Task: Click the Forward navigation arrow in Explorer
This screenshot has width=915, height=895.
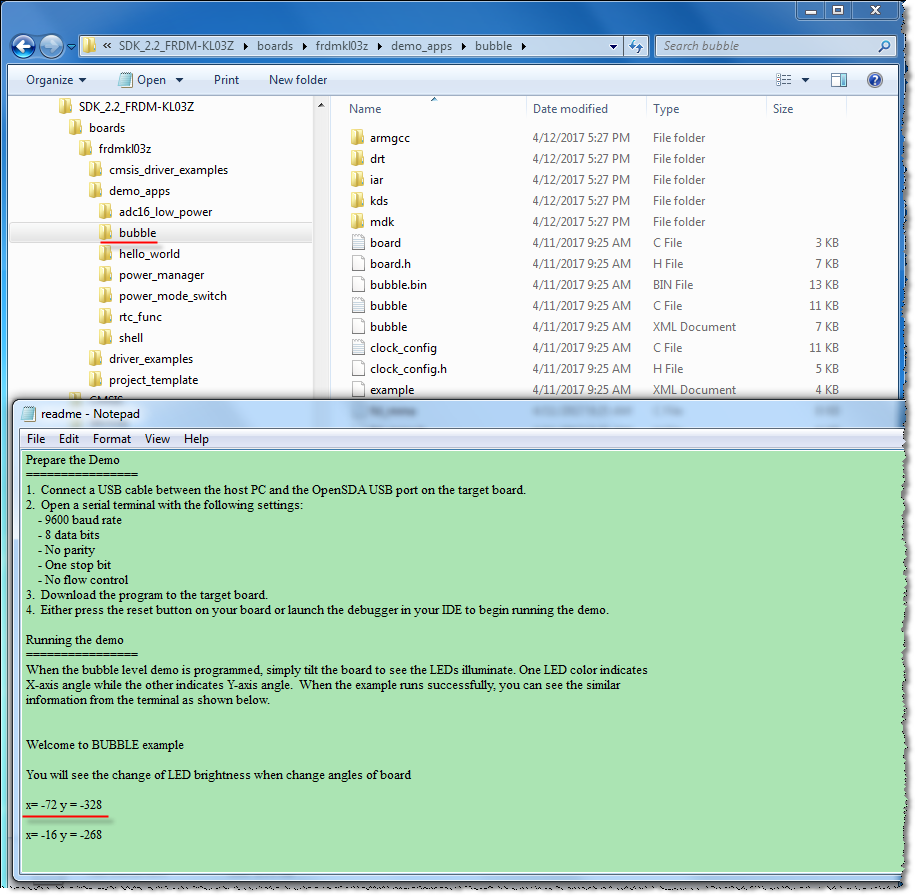Action: click(x=51, y=46)
